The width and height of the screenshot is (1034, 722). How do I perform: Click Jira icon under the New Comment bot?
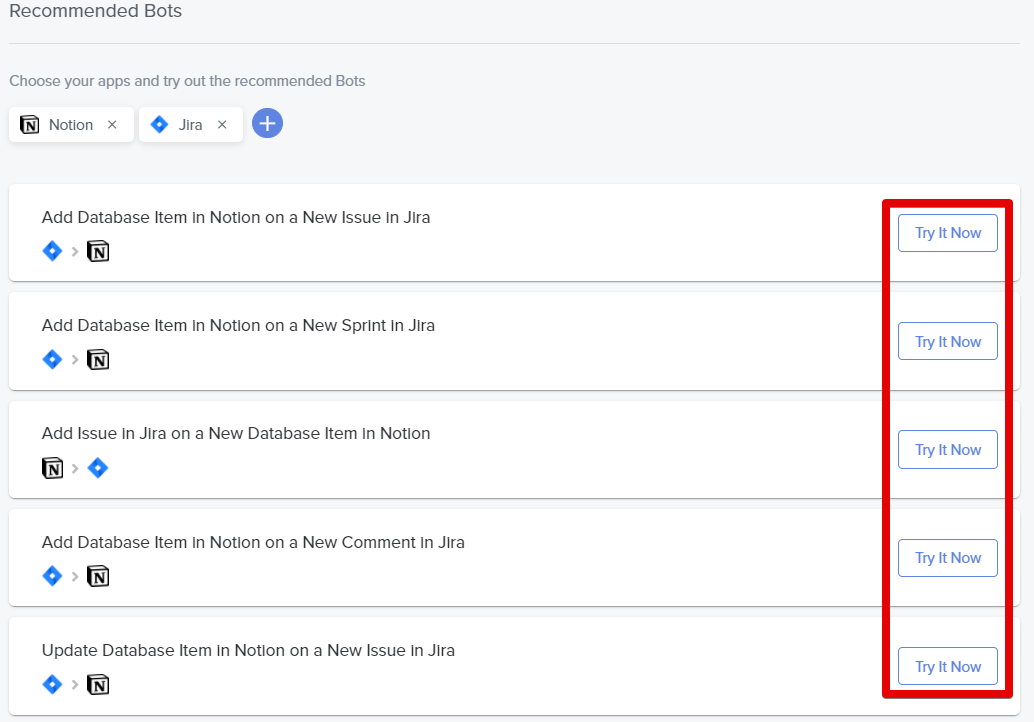pyautogui.click(x=53, y=576)
